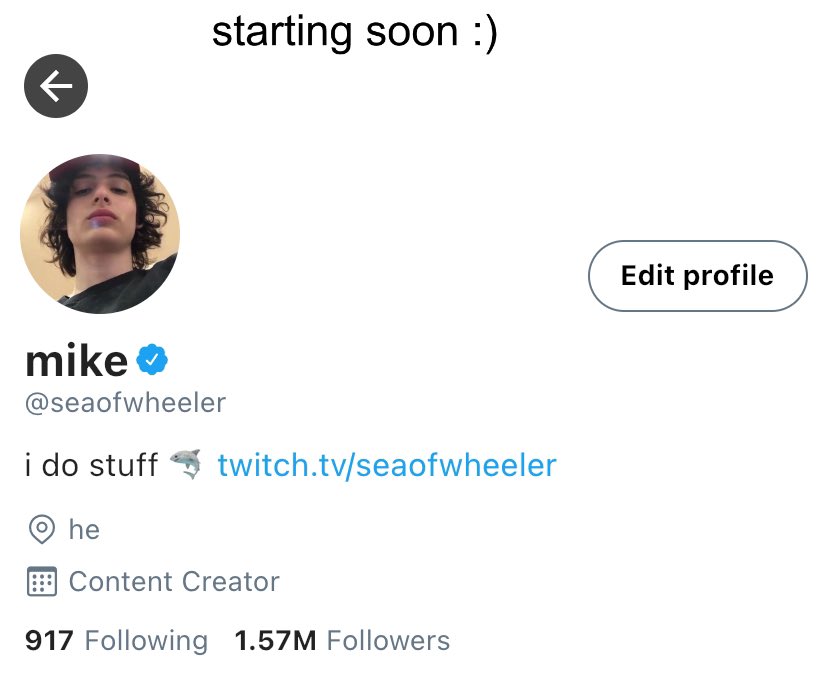Click the blue verified badge
This screenshot has width=828, height=698.
pos(152,359)
